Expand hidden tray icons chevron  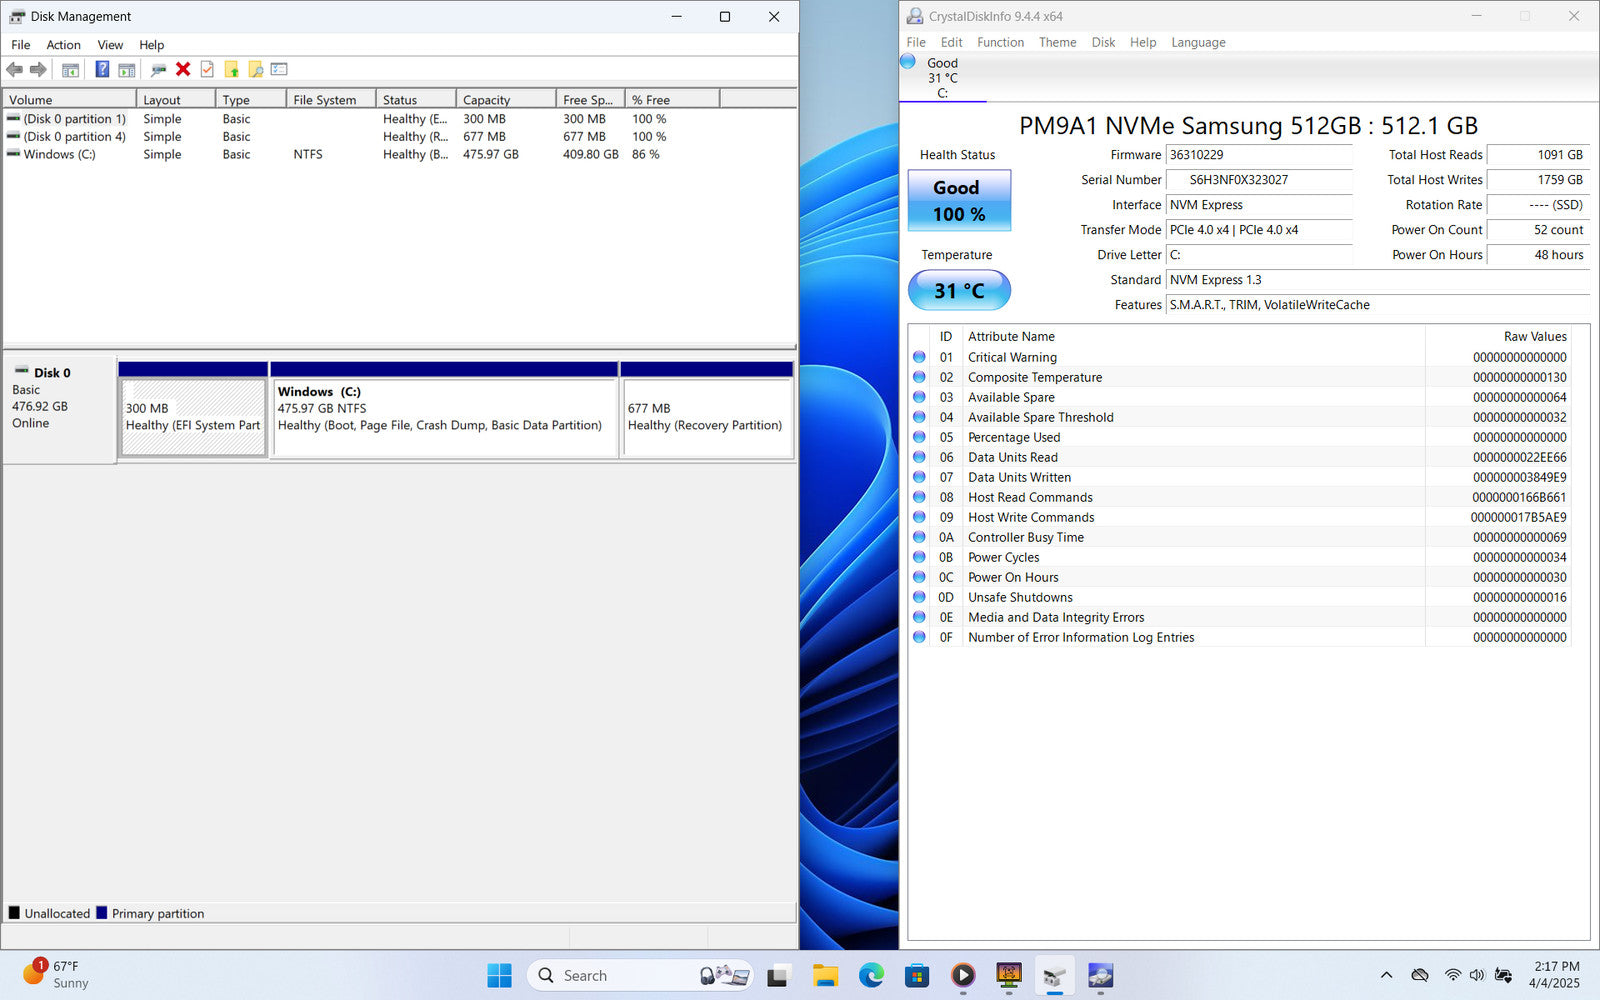(1386, 975)
